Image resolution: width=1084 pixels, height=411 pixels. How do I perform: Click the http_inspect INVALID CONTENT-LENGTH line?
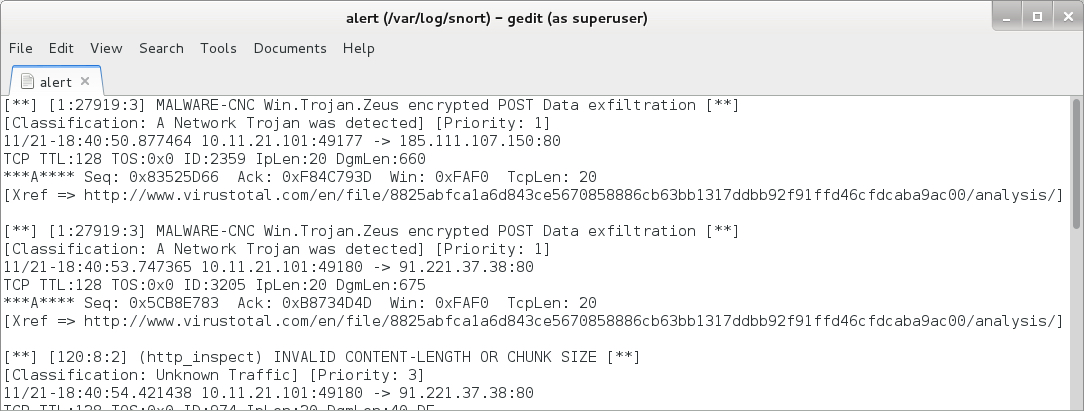click(x=322, y=357)
